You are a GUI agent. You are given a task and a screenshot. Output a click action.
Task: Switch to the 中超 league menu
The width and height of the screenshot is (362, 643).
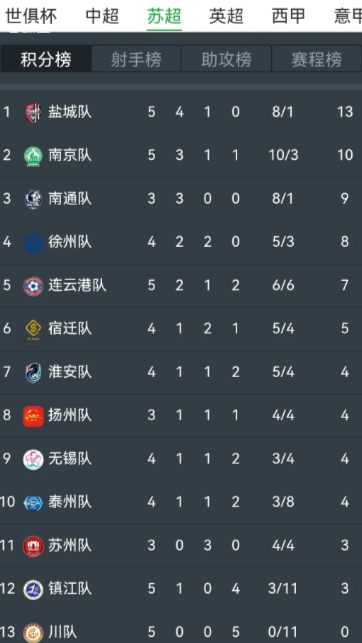click(x=102, y=16)
